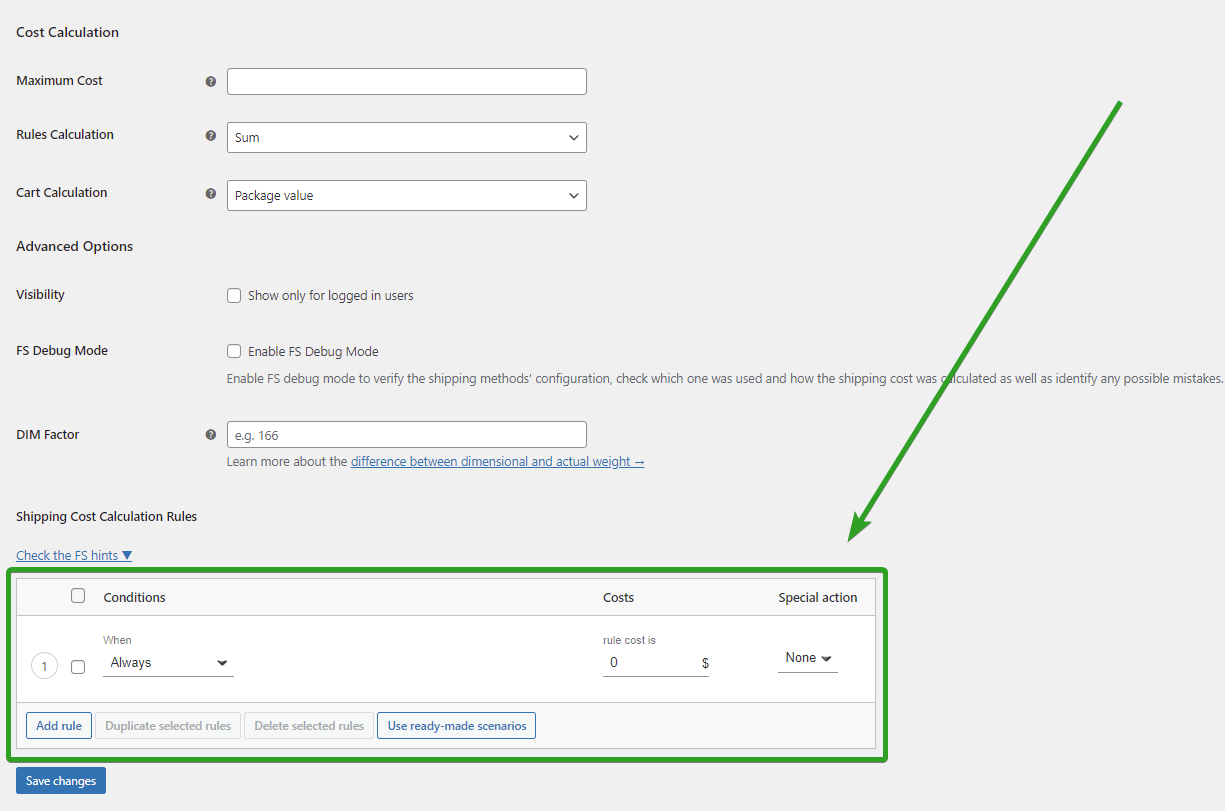1225x811 pixels.
Task: Click the Cost Calculation heading
Action: pos(68,32)
